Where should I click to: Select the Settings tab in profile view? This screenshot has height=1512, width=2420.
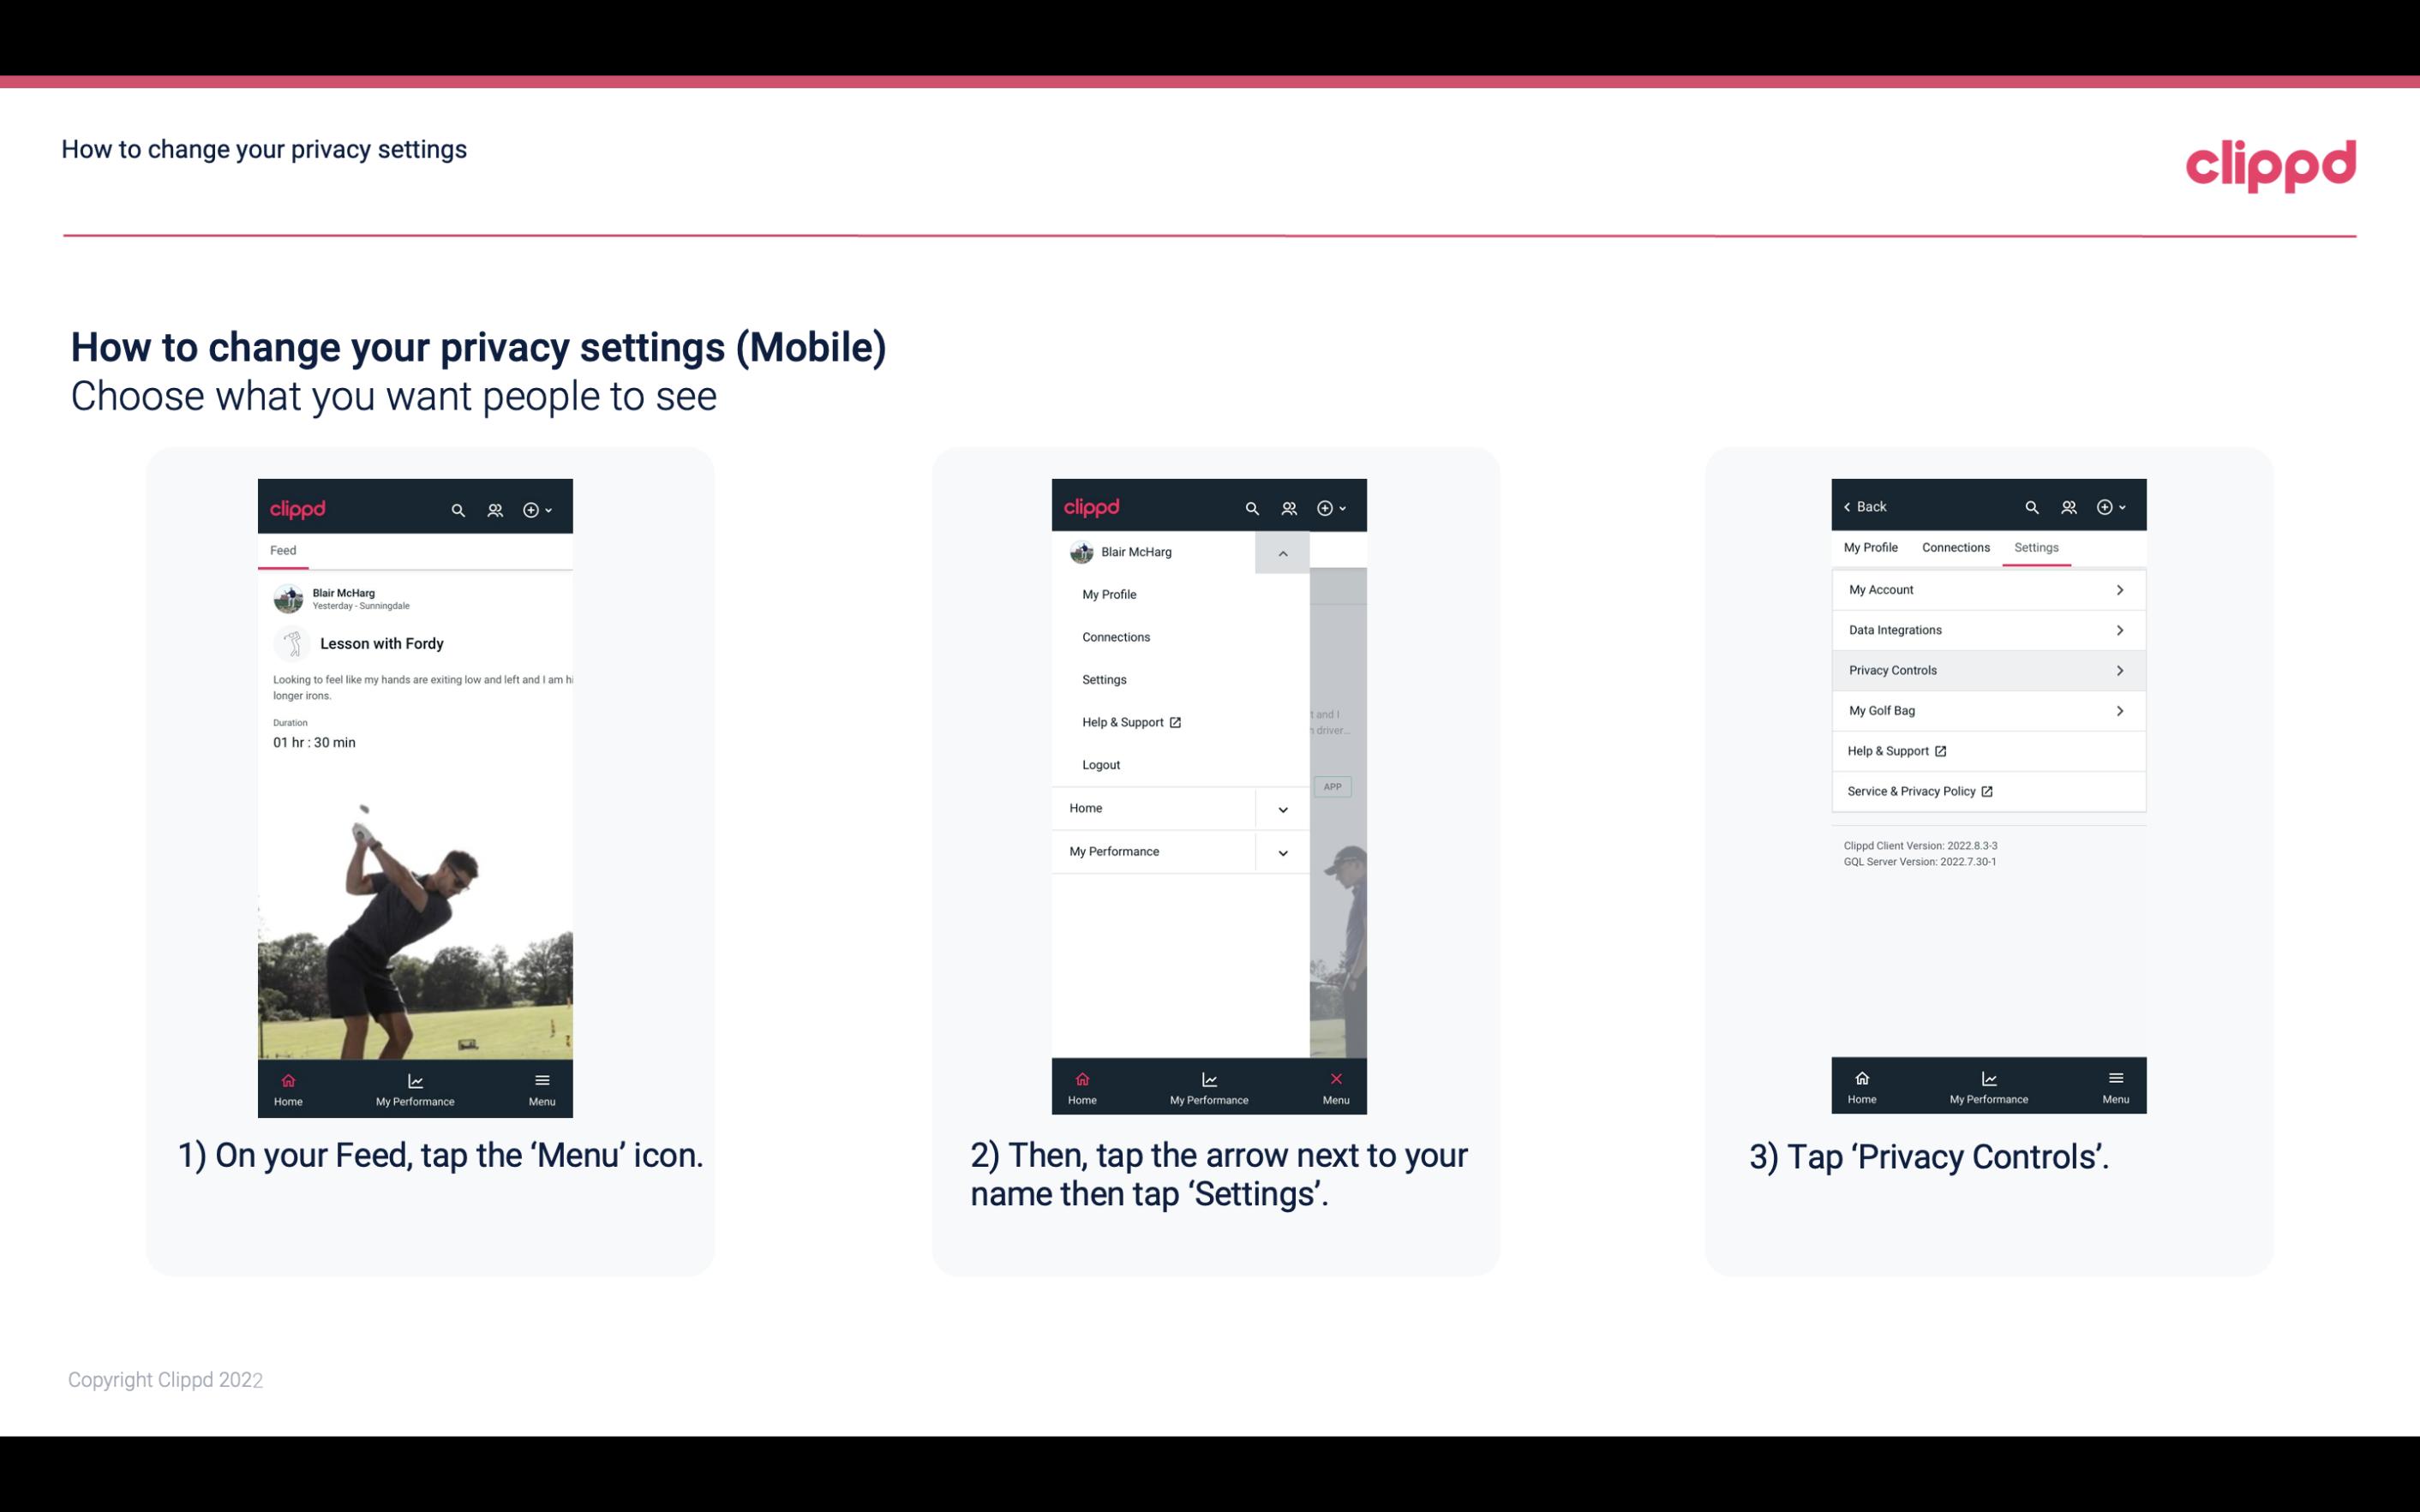pyautogui.click(x=2037, y=547)
